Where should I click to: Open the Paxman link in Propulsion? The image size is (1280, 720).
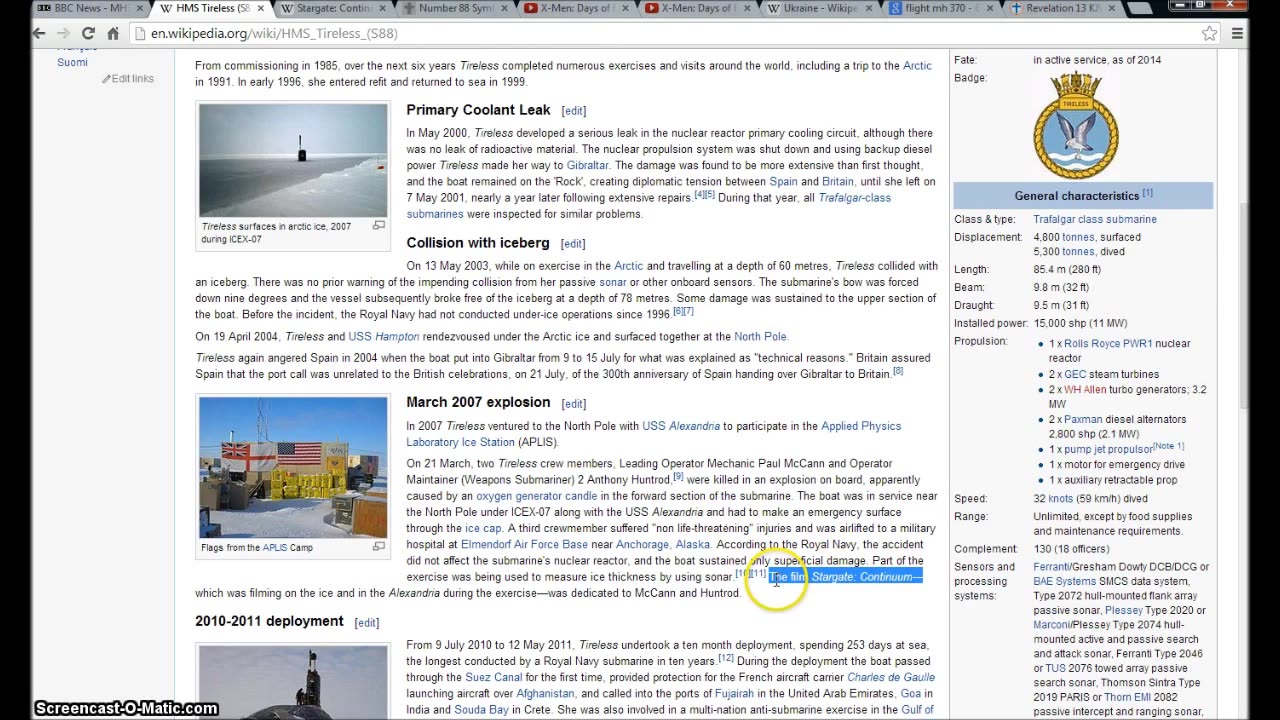[1083, 419]
